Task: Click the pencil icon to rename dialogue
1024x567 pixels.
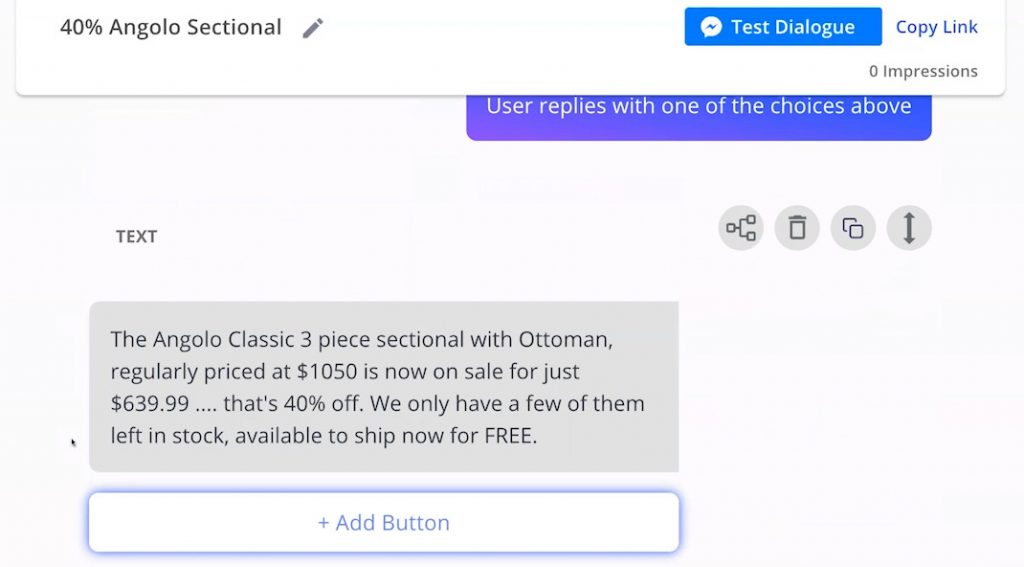Action: point(313,28)
